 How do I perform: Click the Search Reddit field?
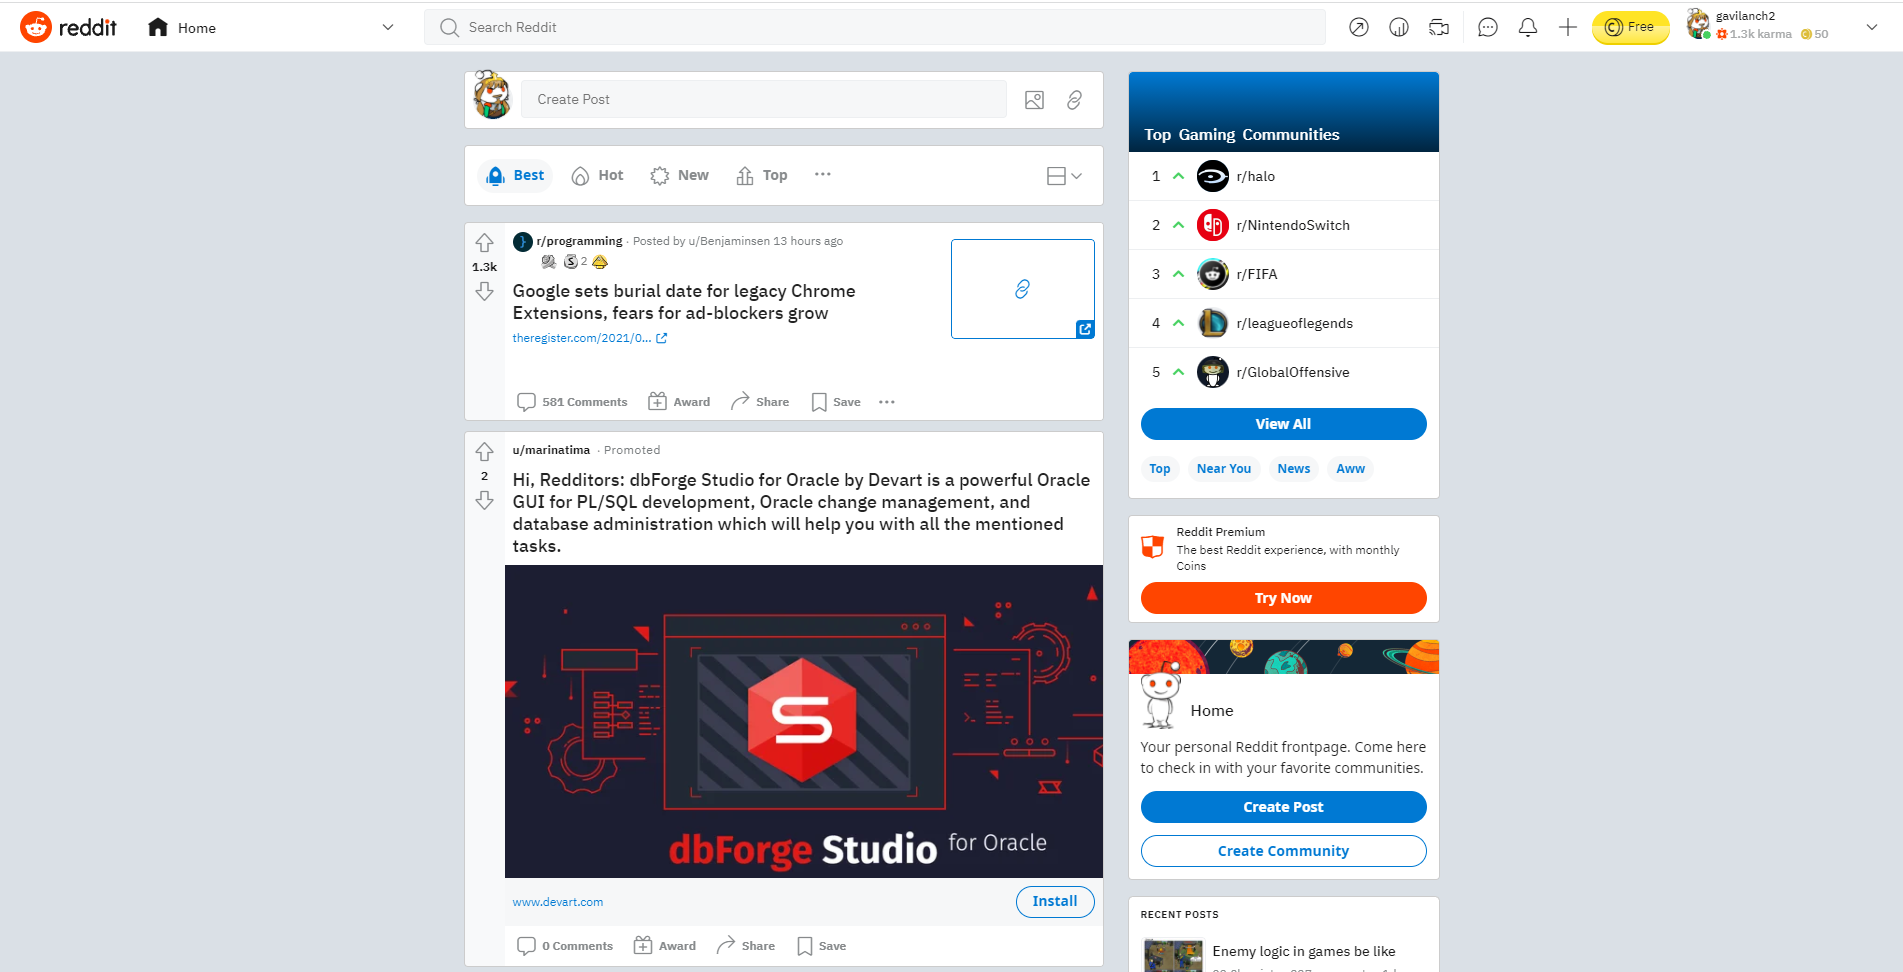coord(875,28)
